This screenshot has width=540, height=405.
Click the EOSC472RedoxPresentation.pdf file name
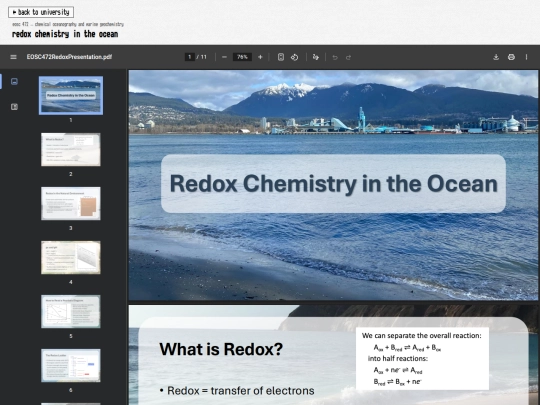(x=69, y=57)
